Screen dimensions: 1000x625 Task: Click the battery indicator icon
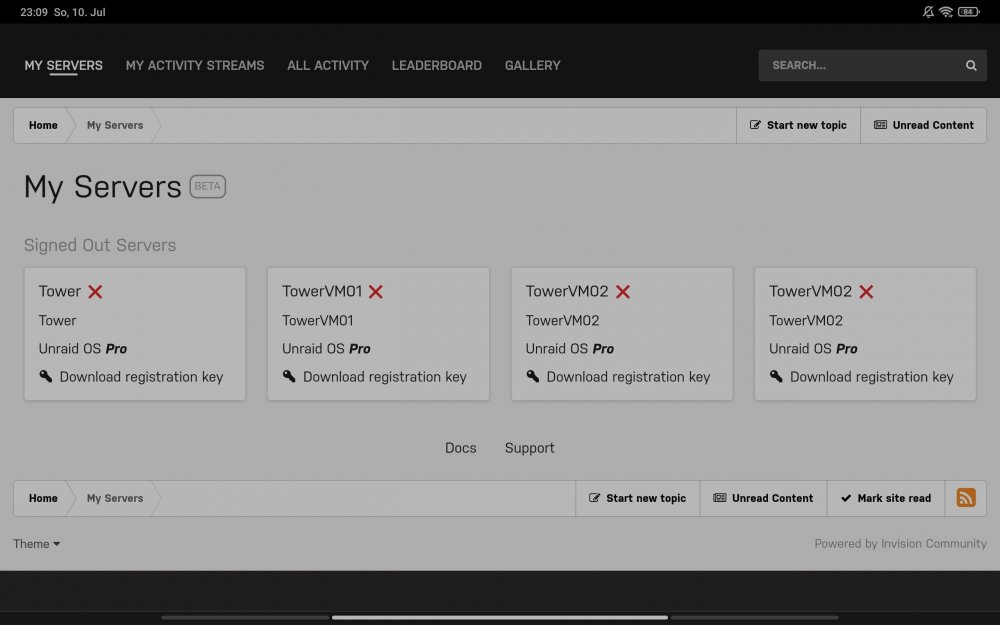(968, 11)
